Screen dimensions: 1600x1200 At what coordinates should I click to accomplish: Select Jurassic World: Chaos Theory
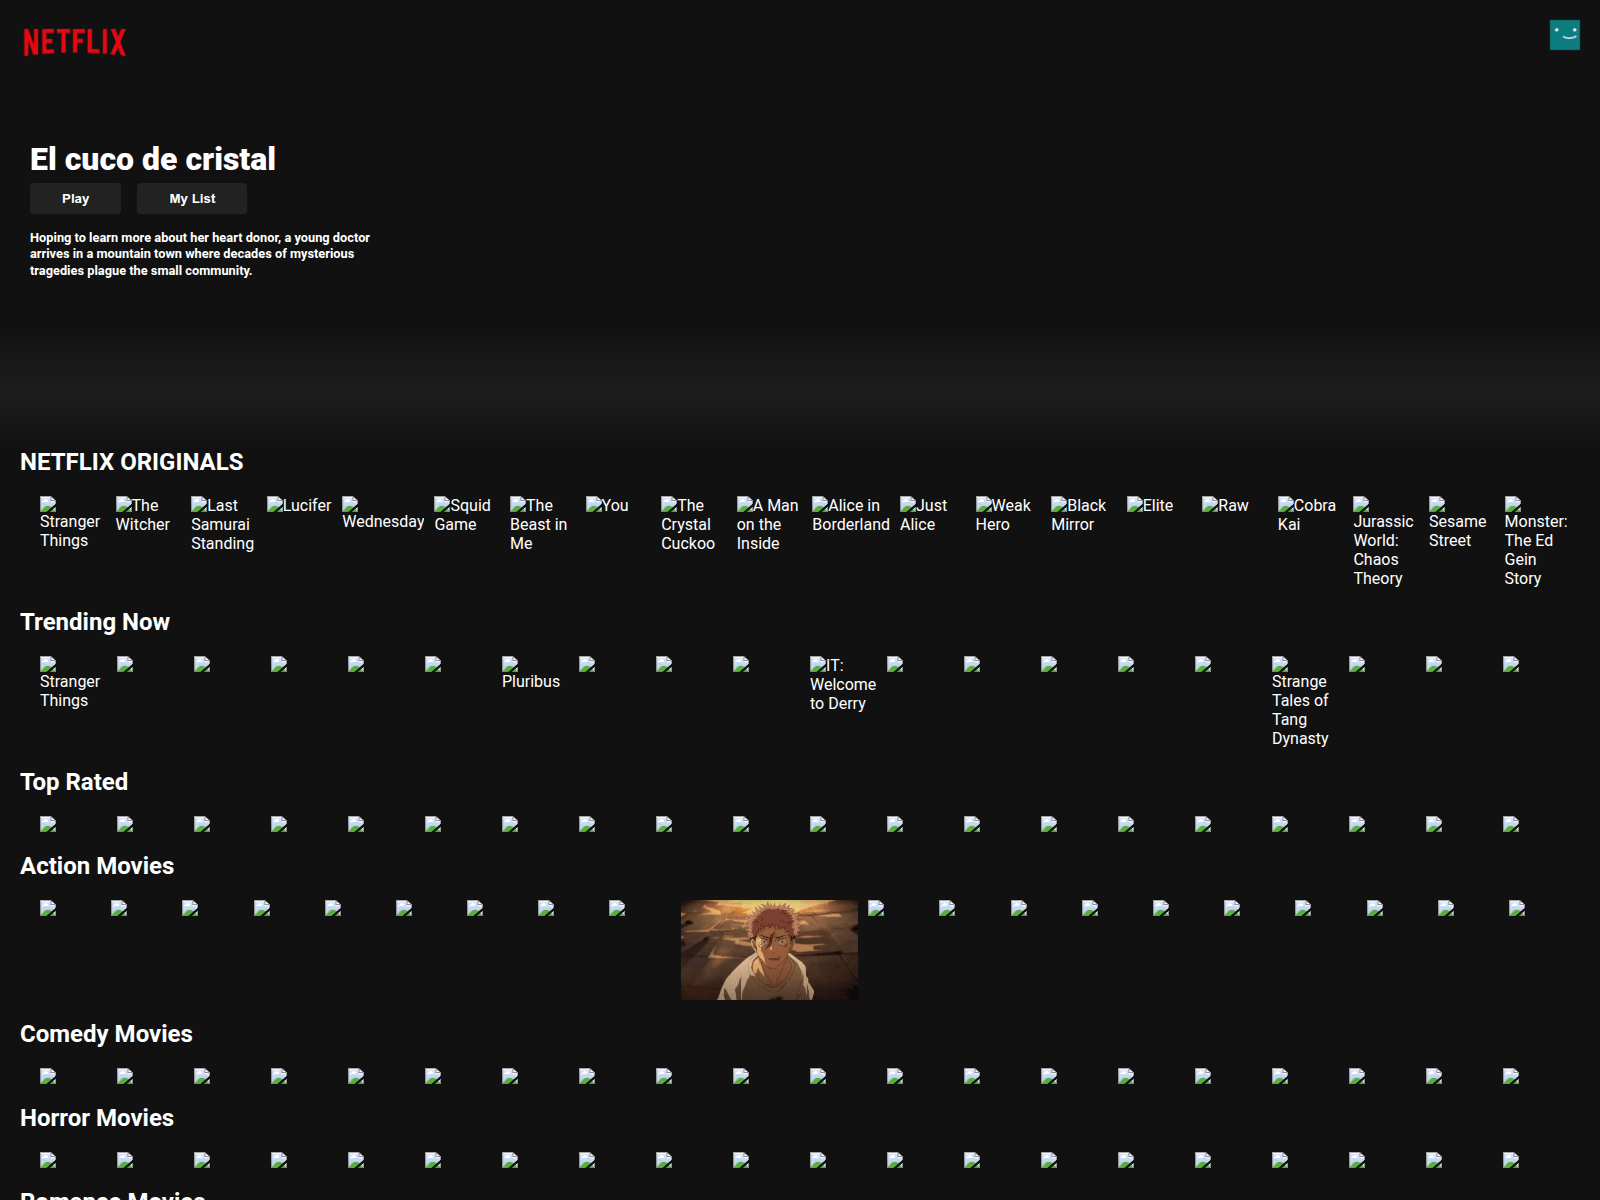[1384, 542]
